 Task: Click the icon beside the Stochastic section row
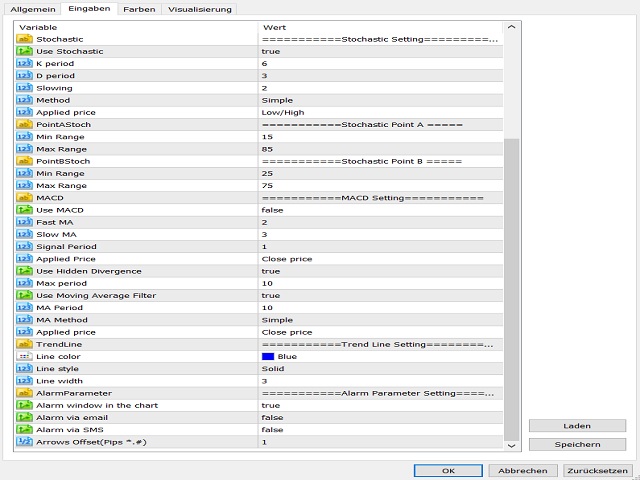(25, 39)
